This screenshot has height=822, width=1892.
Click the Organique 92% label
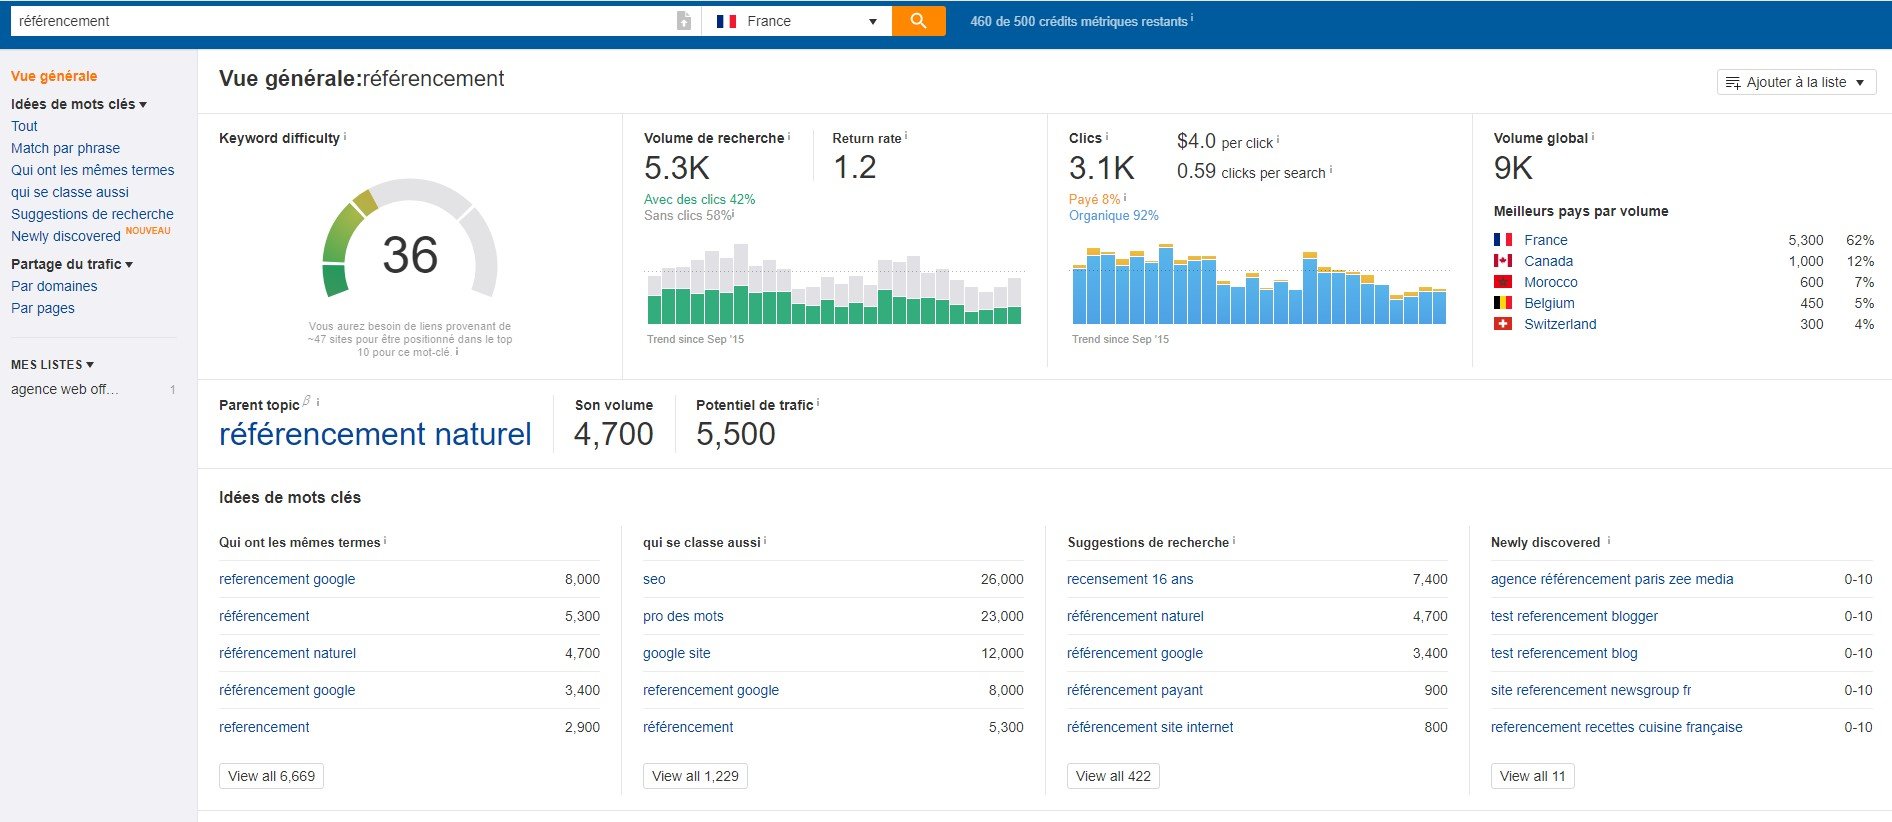(1113, 216)
